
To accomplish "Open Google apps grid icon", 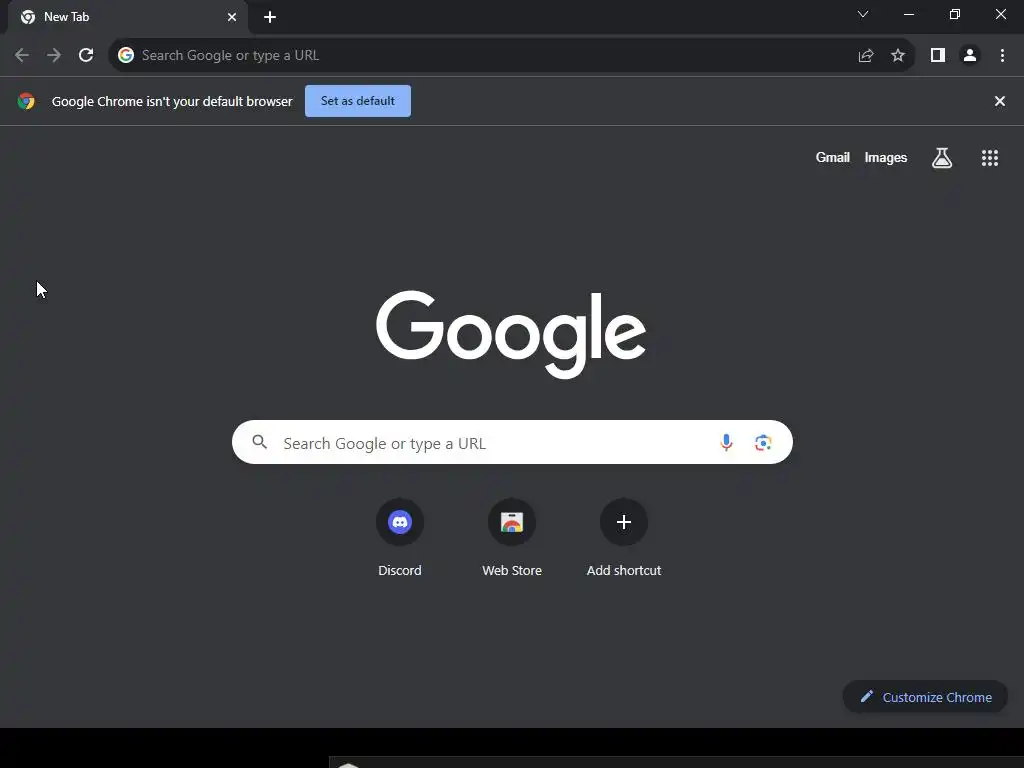I will (990, 157).
